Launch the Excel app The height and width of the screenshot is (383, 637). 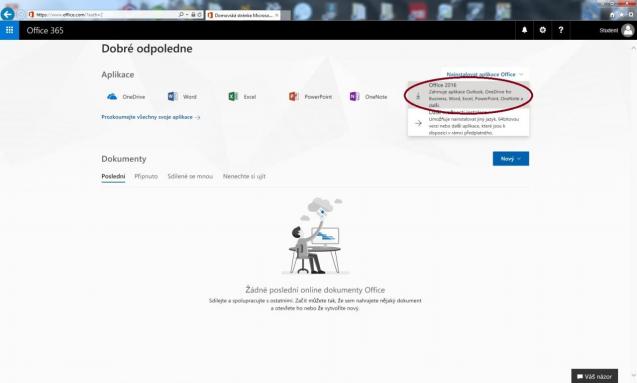(x=242, y=97)
